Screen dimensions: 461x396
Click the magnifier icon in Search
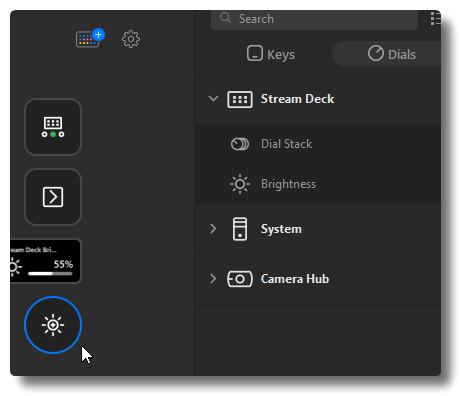[x=225, y=18]
